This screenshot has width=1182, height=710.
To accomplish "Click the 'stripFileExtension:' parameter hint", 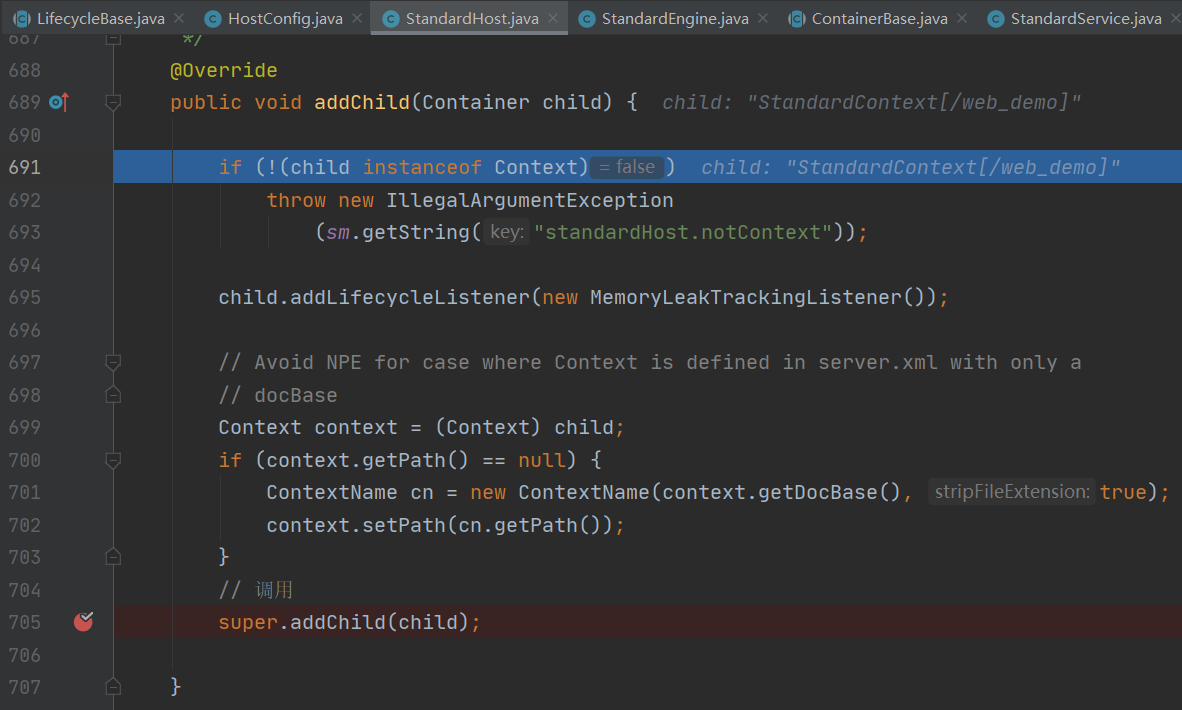I will pos(1012,492).
